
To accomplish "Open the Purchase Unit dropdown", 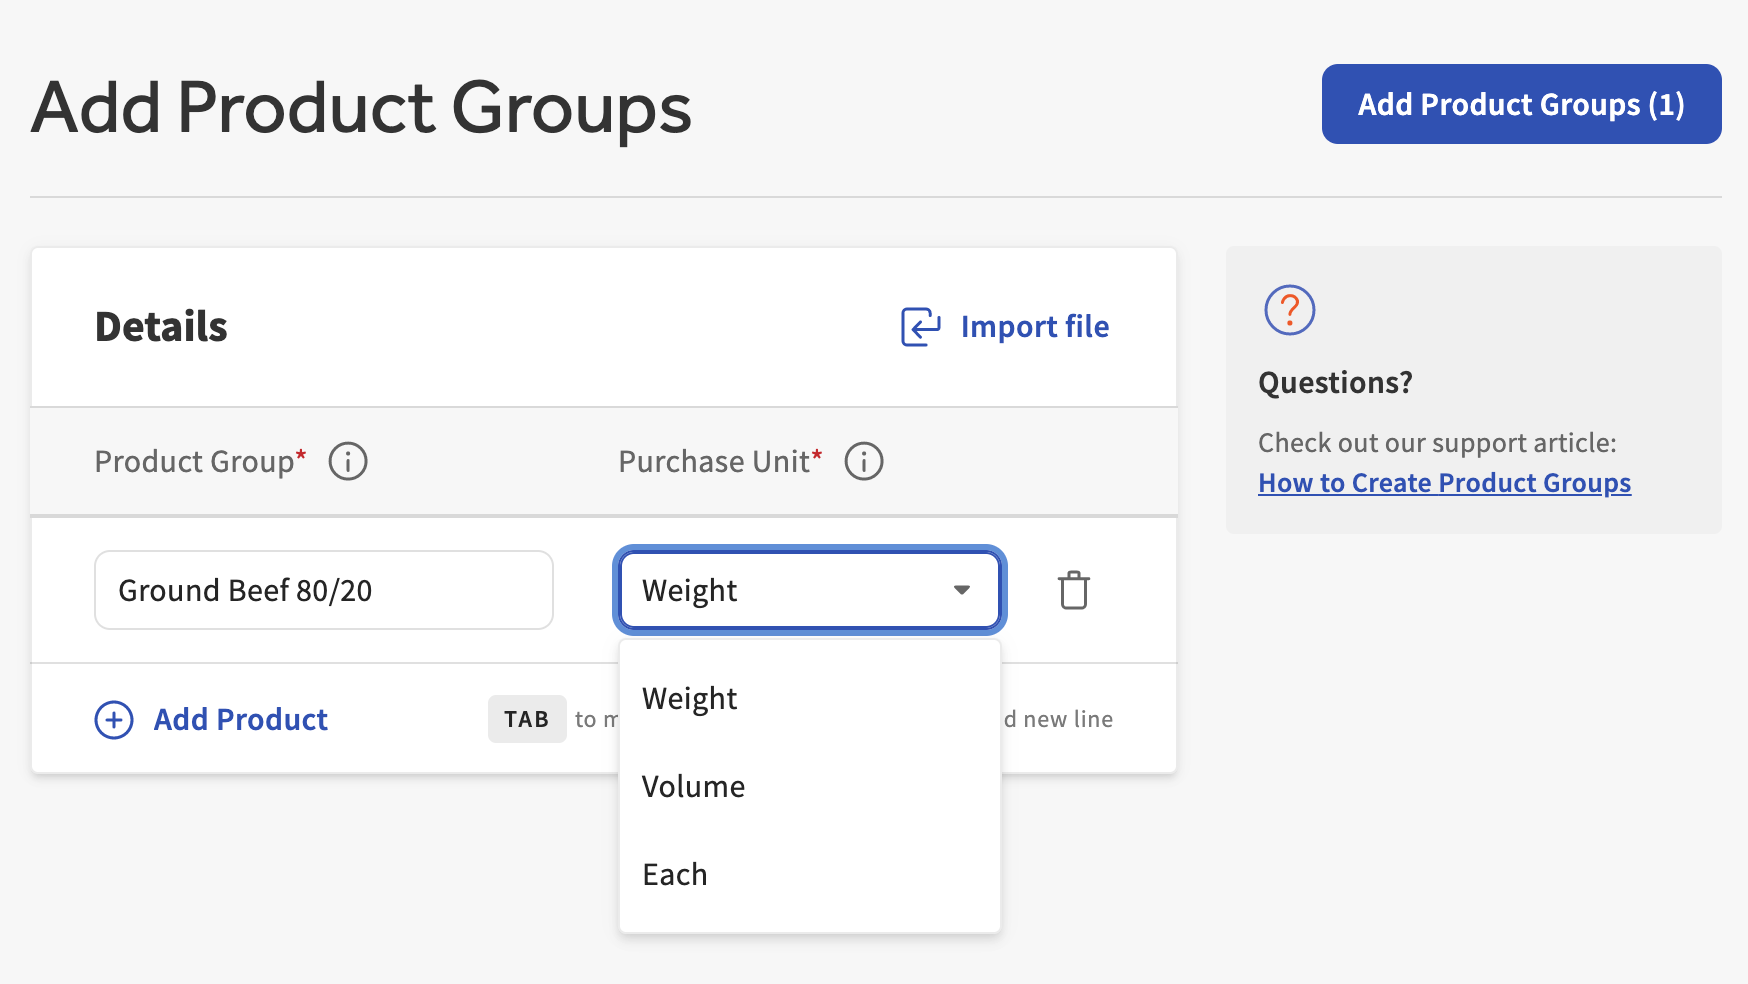I will [x=809, y=590].
